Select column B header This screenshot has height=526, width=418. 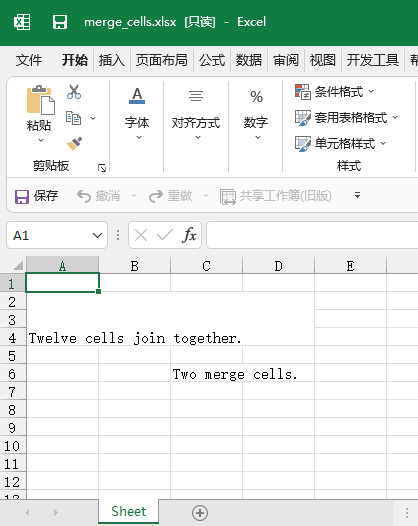pyautogui.click(x=135, y=265)
